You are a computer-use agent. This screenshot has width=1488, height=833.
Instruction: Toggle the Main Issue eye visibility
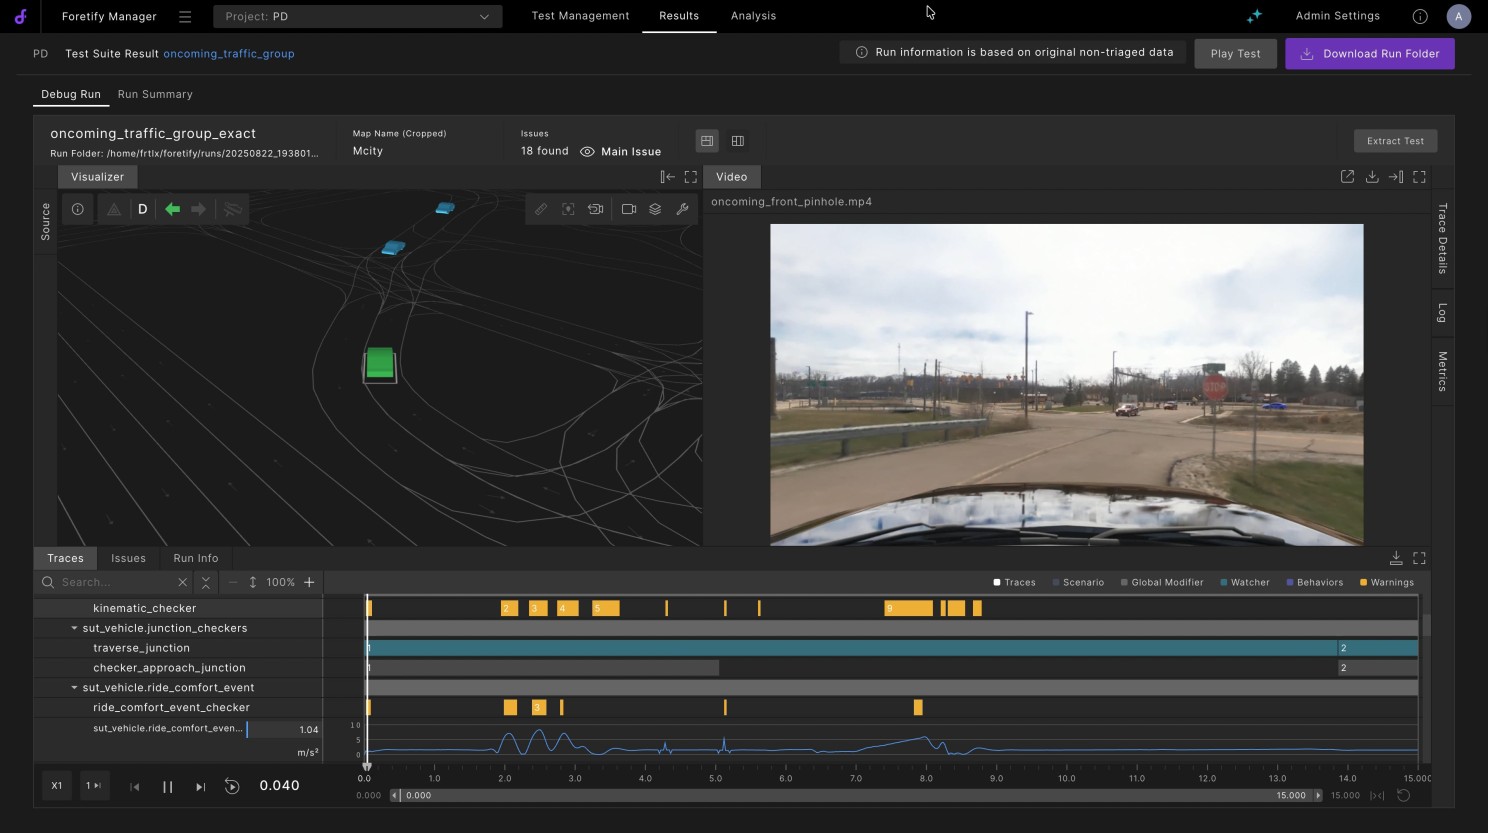587,152
